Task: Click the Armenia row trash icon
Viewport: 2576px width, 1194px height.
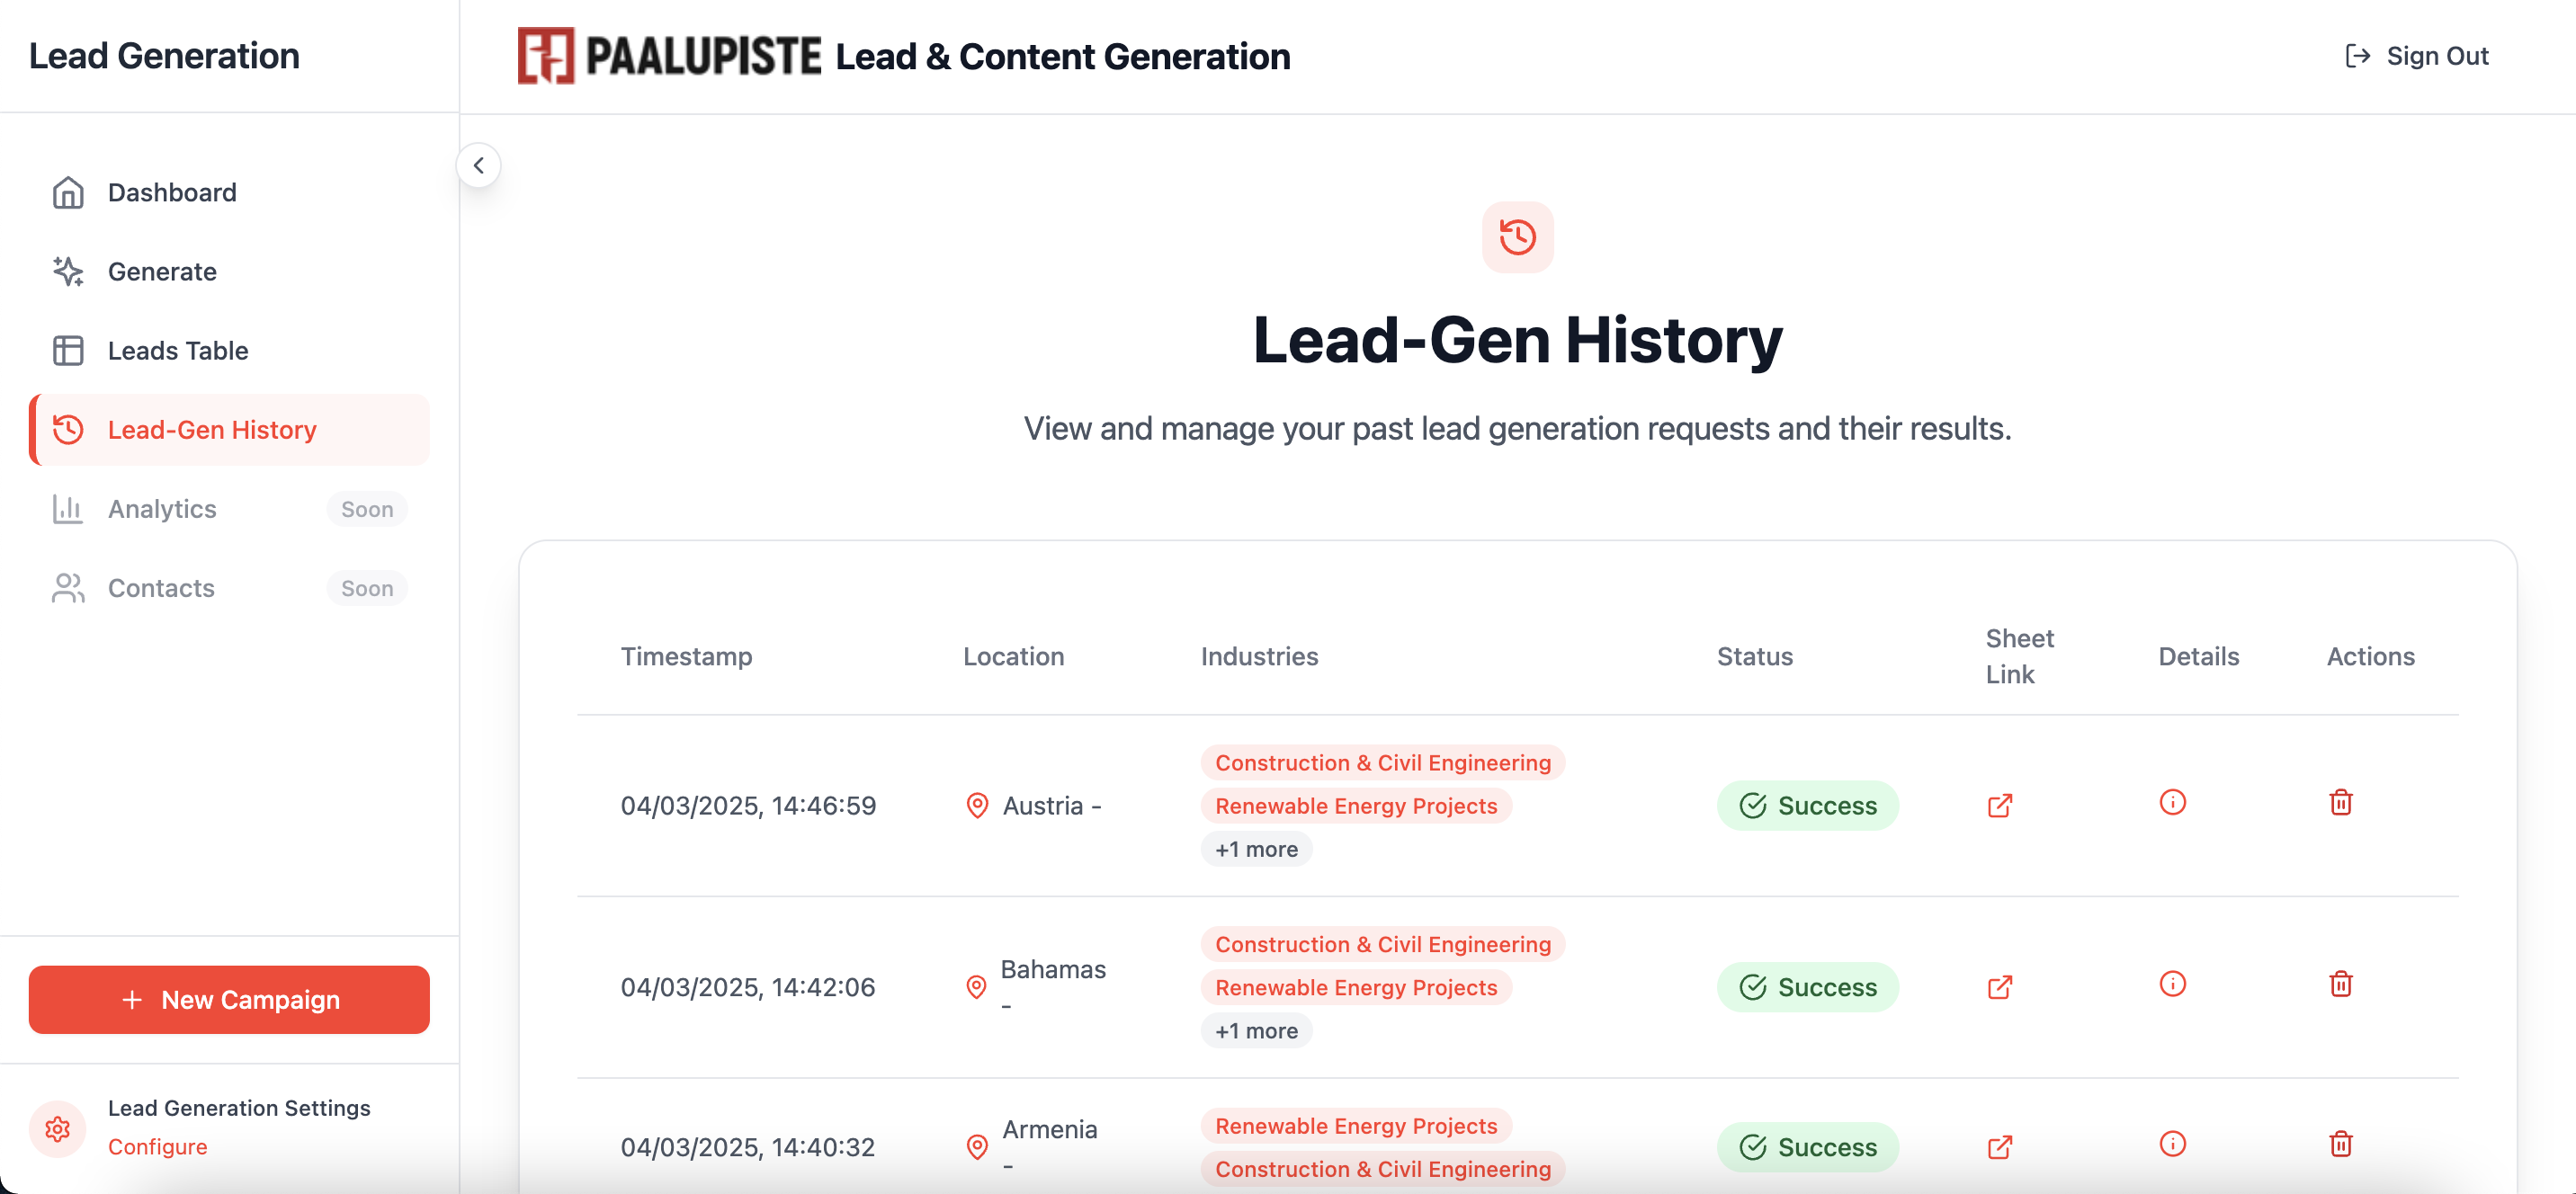Action: [2340, 1144]
